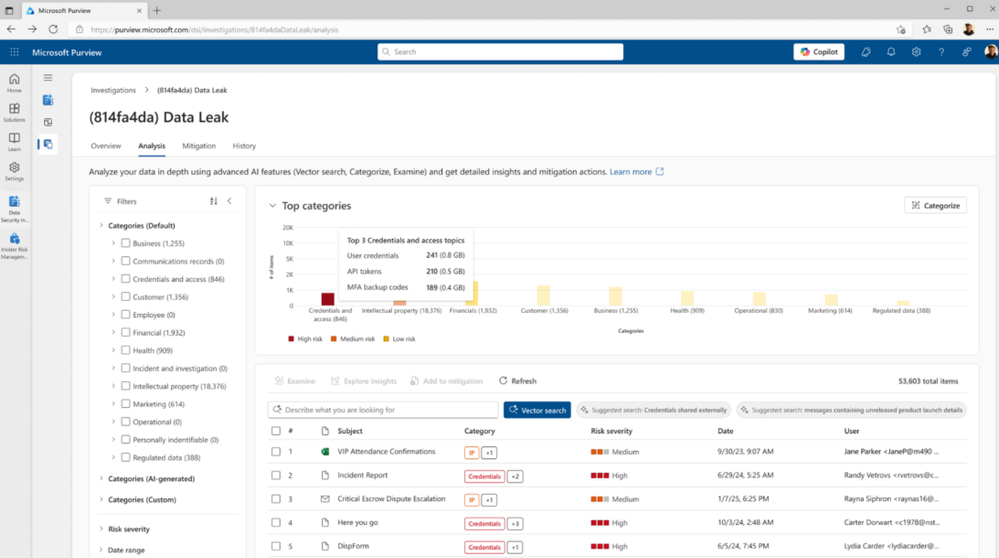Check the Marketing (614) filter
Image resolution: width=999 pixels, height=558 pixels.
coord(126,404)
